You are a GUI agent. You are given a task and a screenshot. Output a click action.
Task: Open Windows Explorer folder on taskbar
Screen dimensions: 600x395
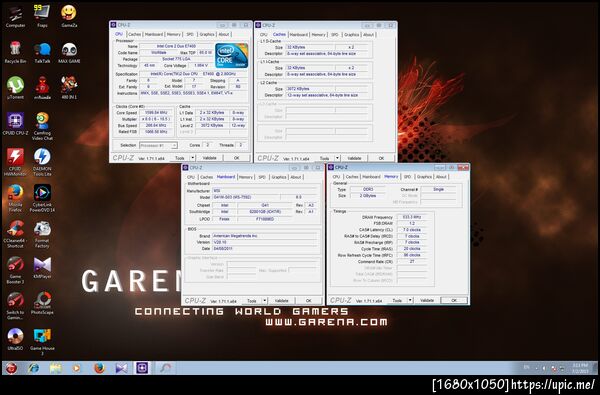[x=55, y=368]
